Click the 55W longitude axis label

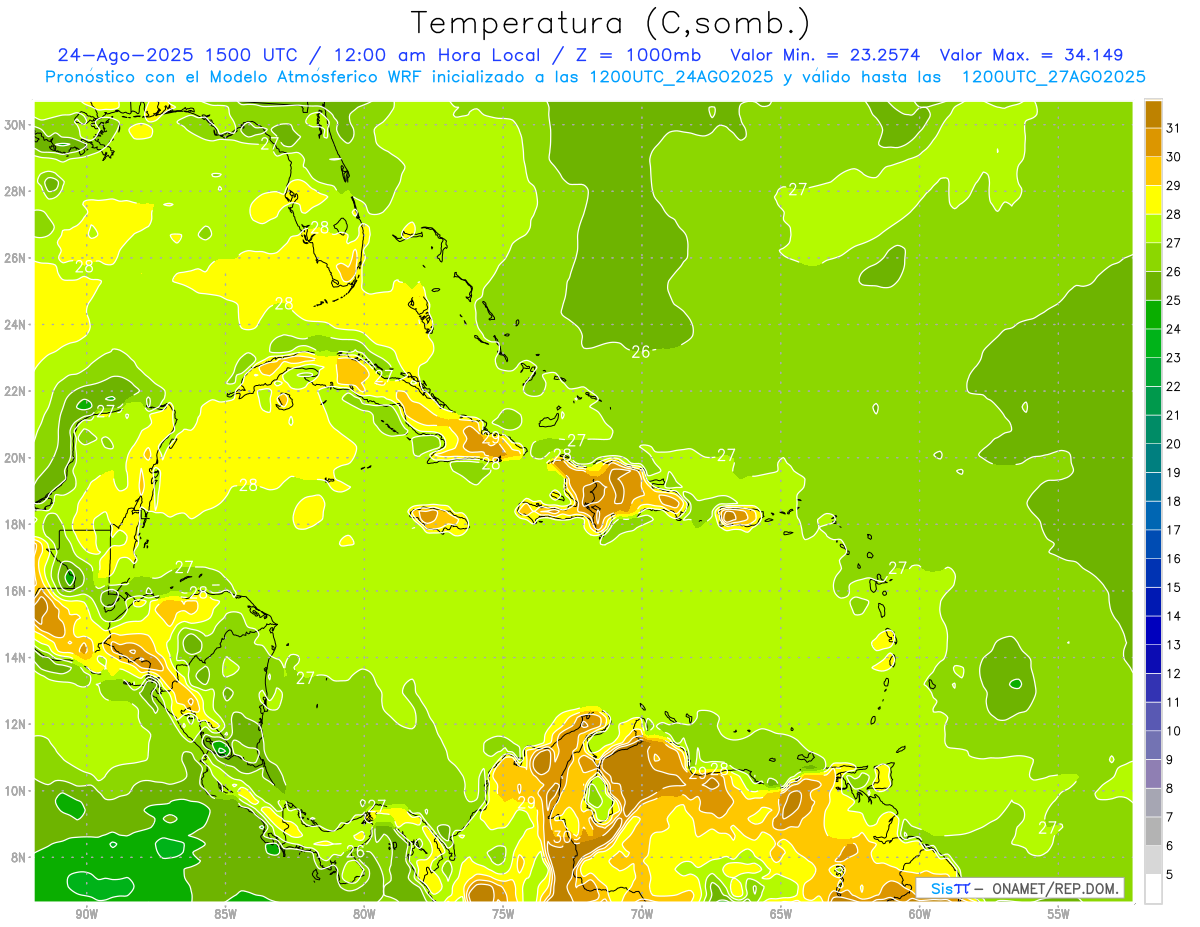click(x=1059, y=914)
